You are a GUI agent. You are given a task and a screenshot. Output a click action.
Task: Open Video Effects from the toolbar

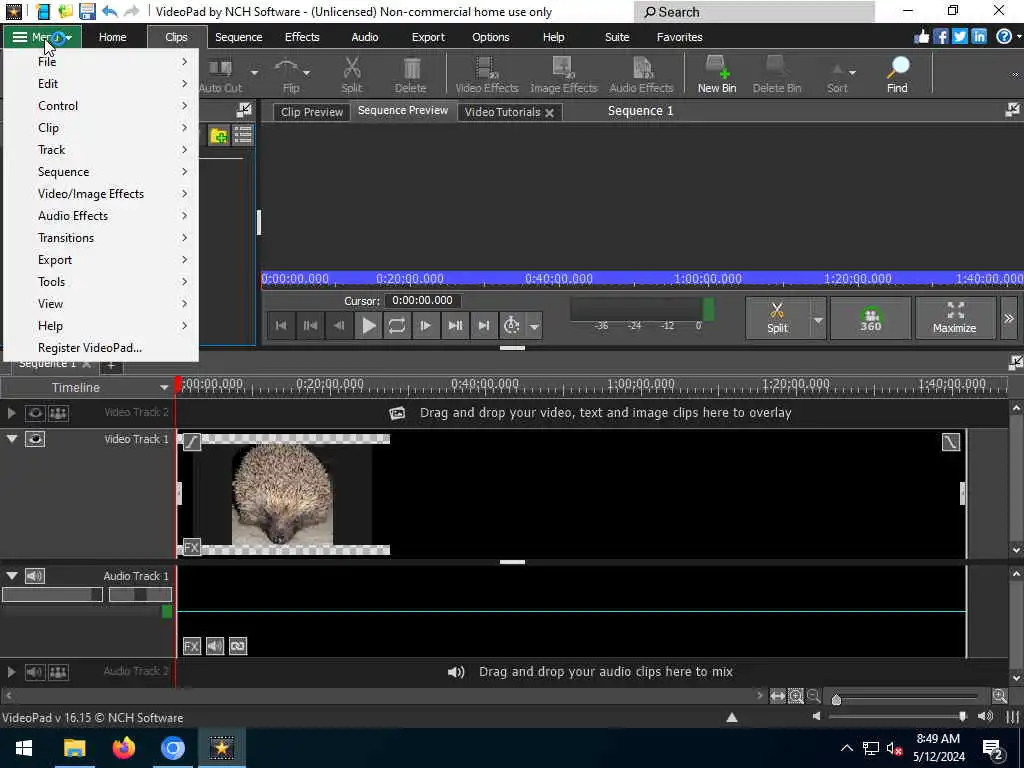pos(487,75)
